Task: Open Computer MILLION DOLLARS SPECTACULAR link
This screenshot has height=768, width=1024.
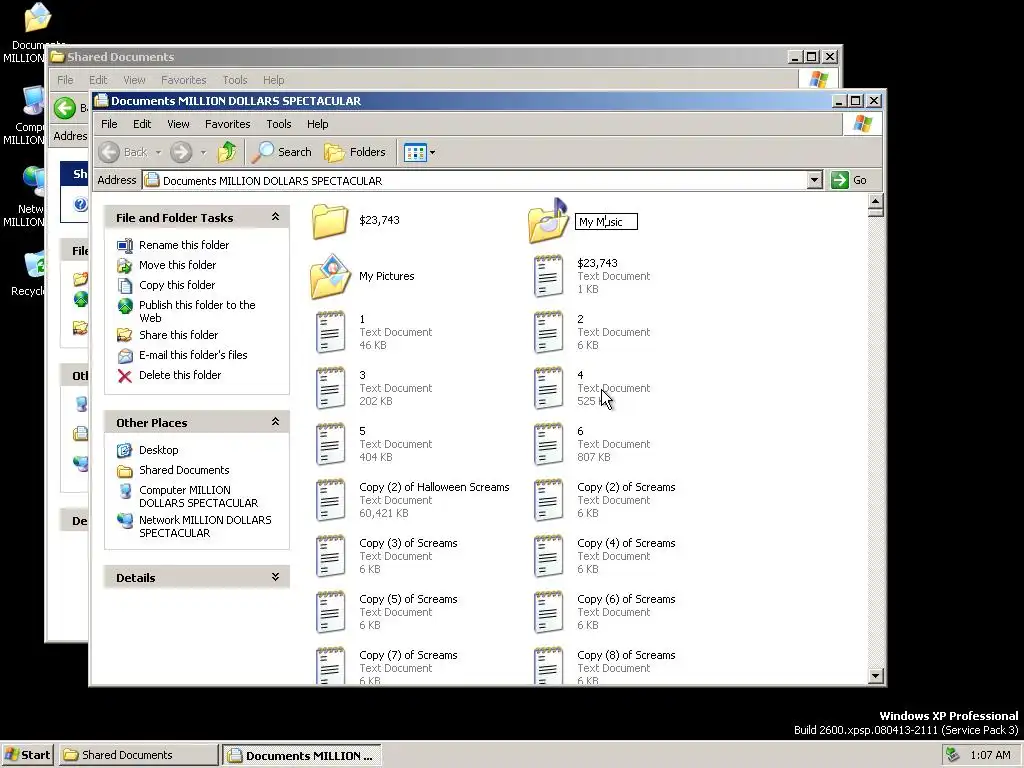Action: (199, 496)
